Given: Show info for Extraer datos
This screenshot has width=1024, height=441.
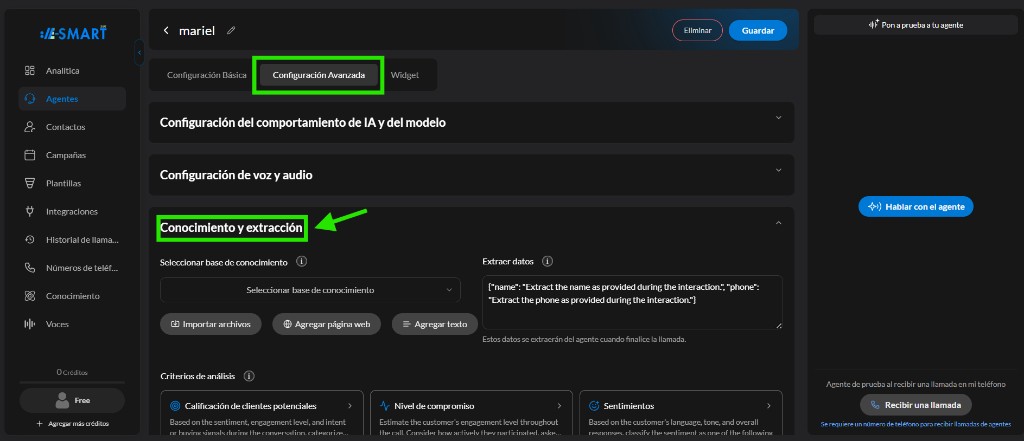Looking at the screenshot, I should pyautogui.click(x=547, y=261).
